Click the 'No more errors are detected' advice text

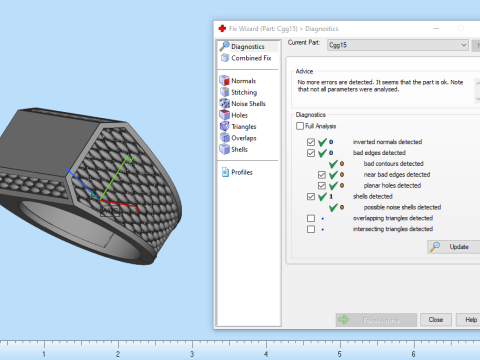pyautogui.click(x=380, y=86)
